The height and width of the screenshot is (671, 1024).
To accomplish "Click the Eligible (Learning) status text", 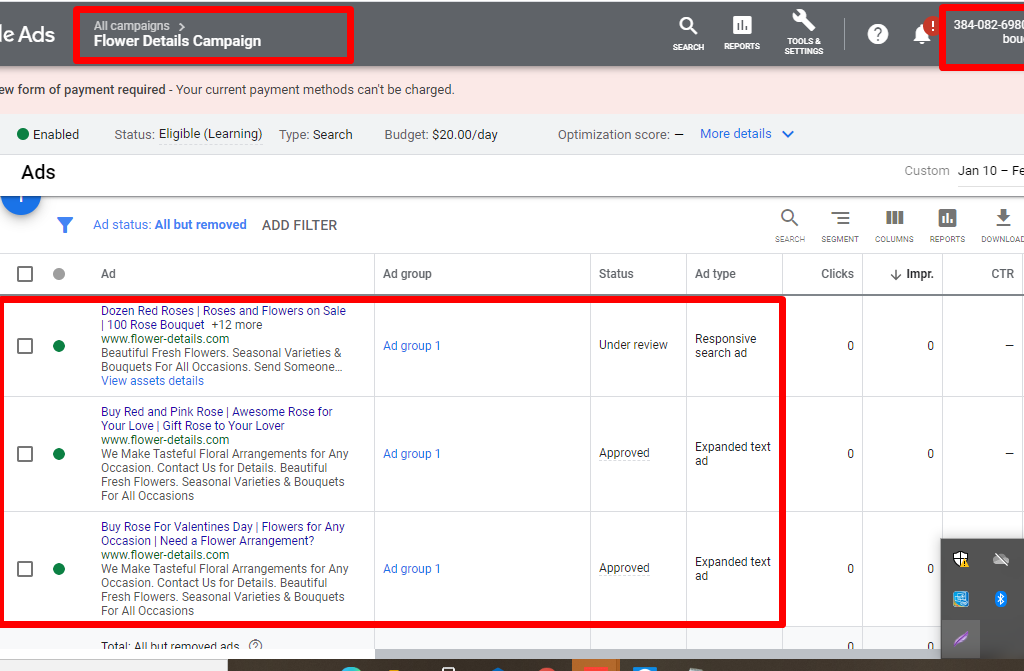I will [210, 134].
